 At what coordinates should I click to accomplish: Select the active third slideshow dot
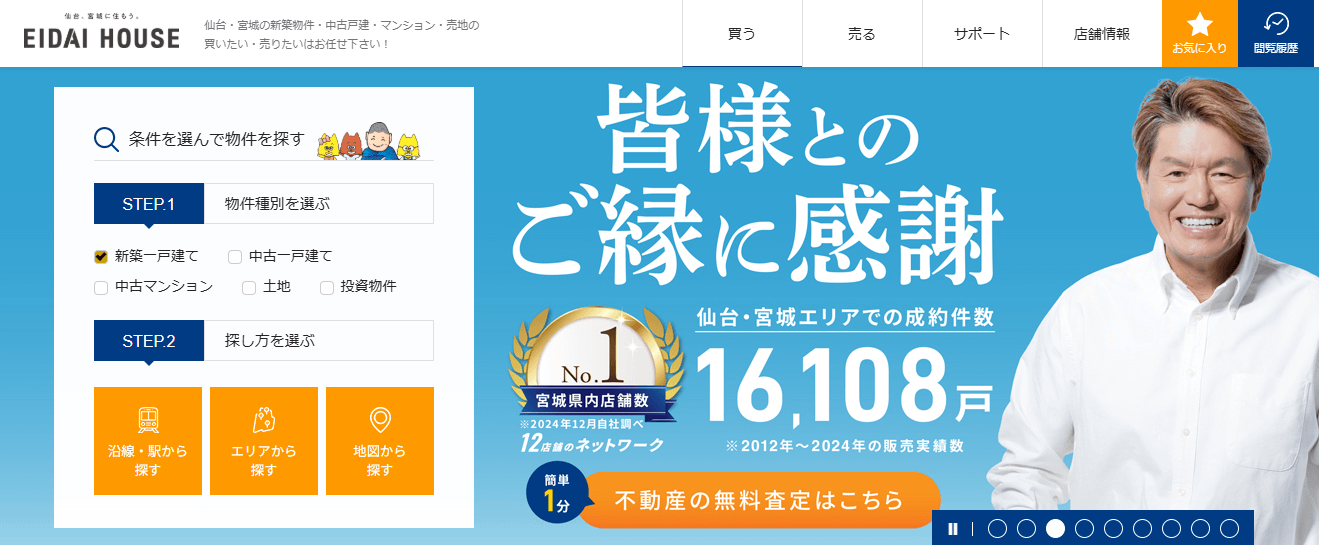1055,529
